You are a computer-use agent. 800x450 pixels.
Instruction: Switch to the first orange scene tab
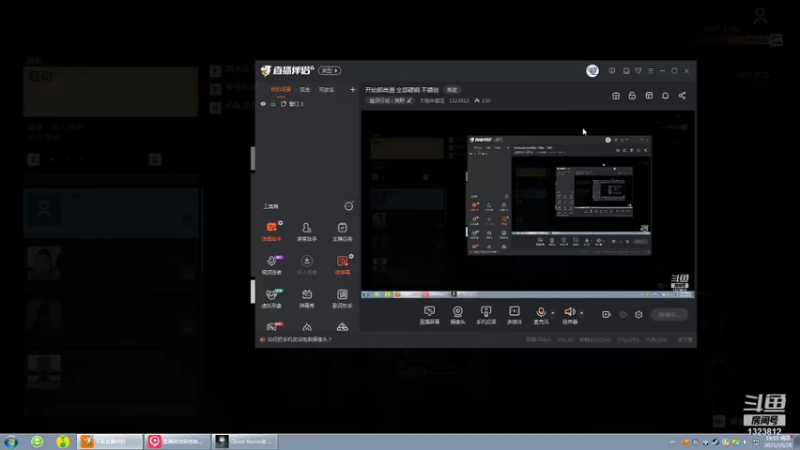(x=280, y=90)
